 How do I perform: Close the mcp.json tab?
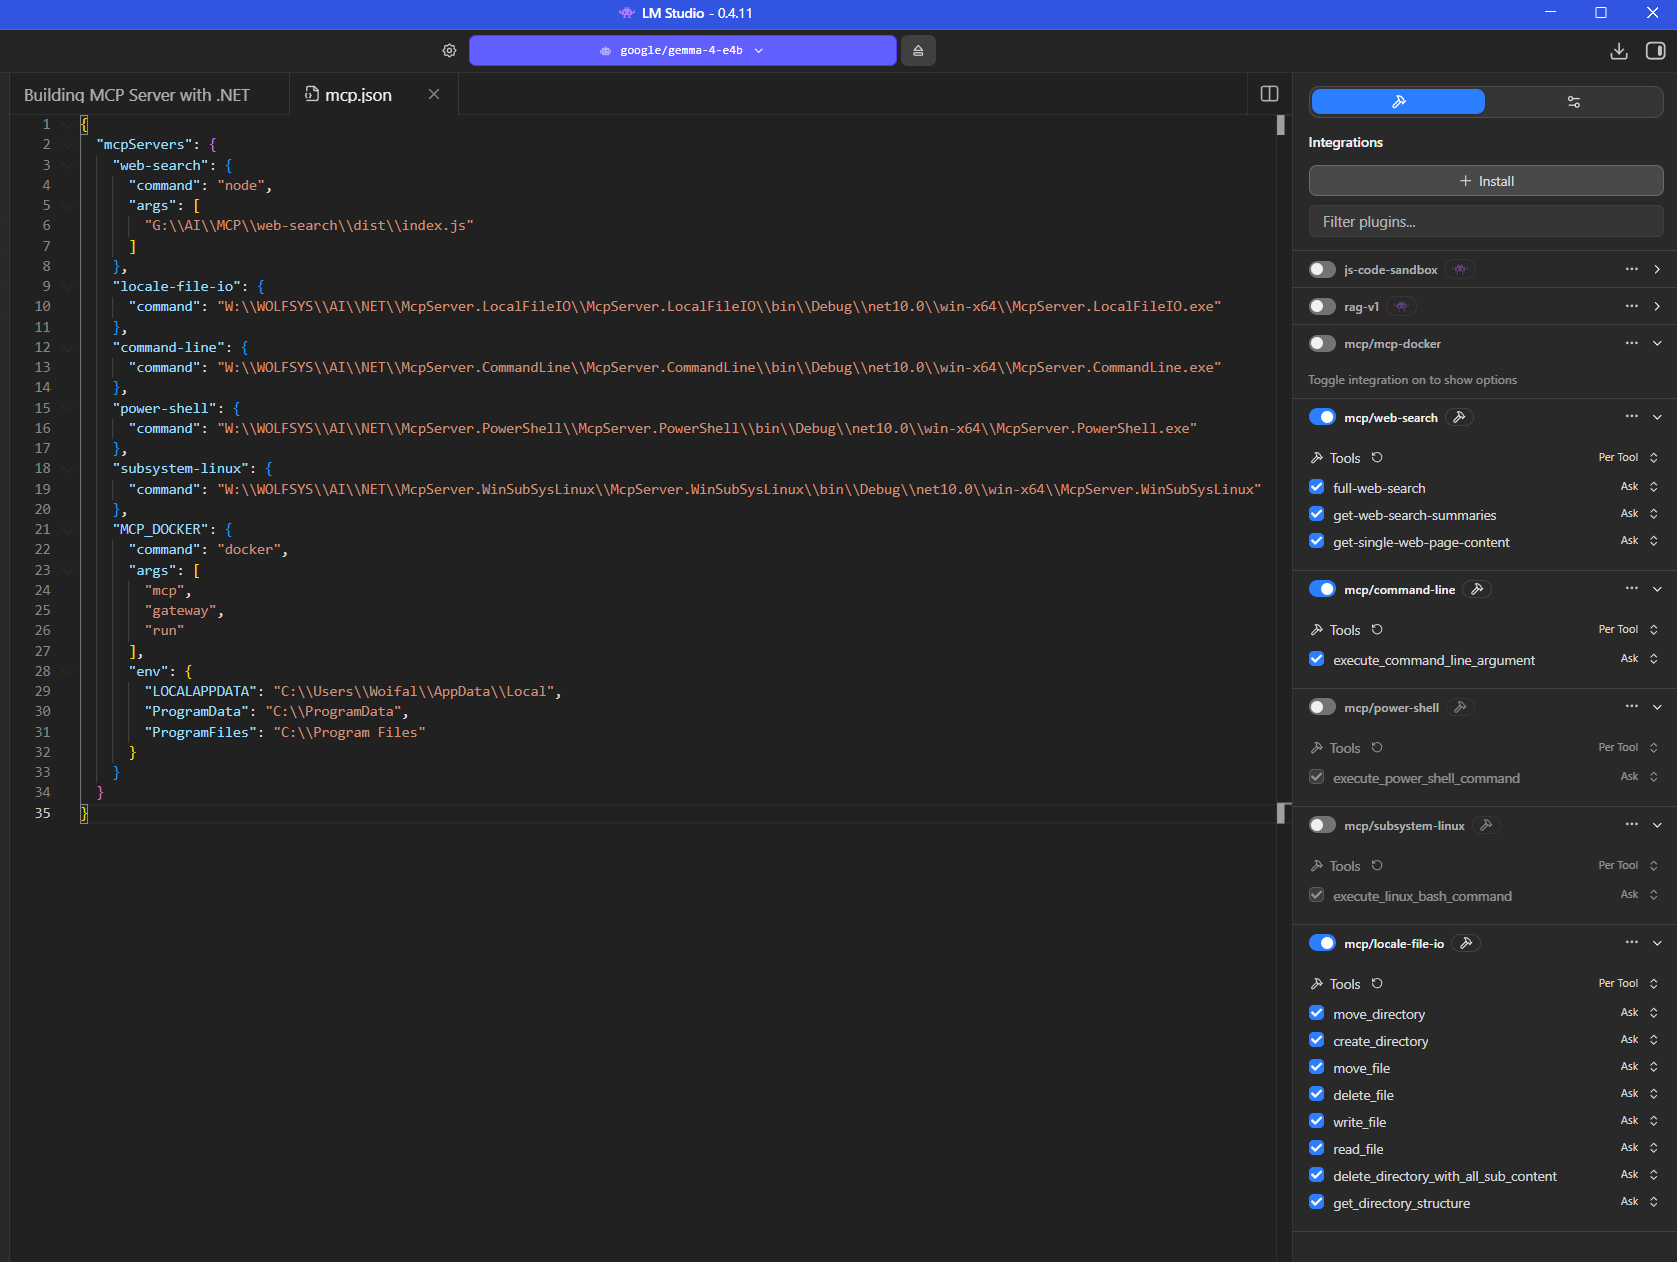click(x=434, y=94)
